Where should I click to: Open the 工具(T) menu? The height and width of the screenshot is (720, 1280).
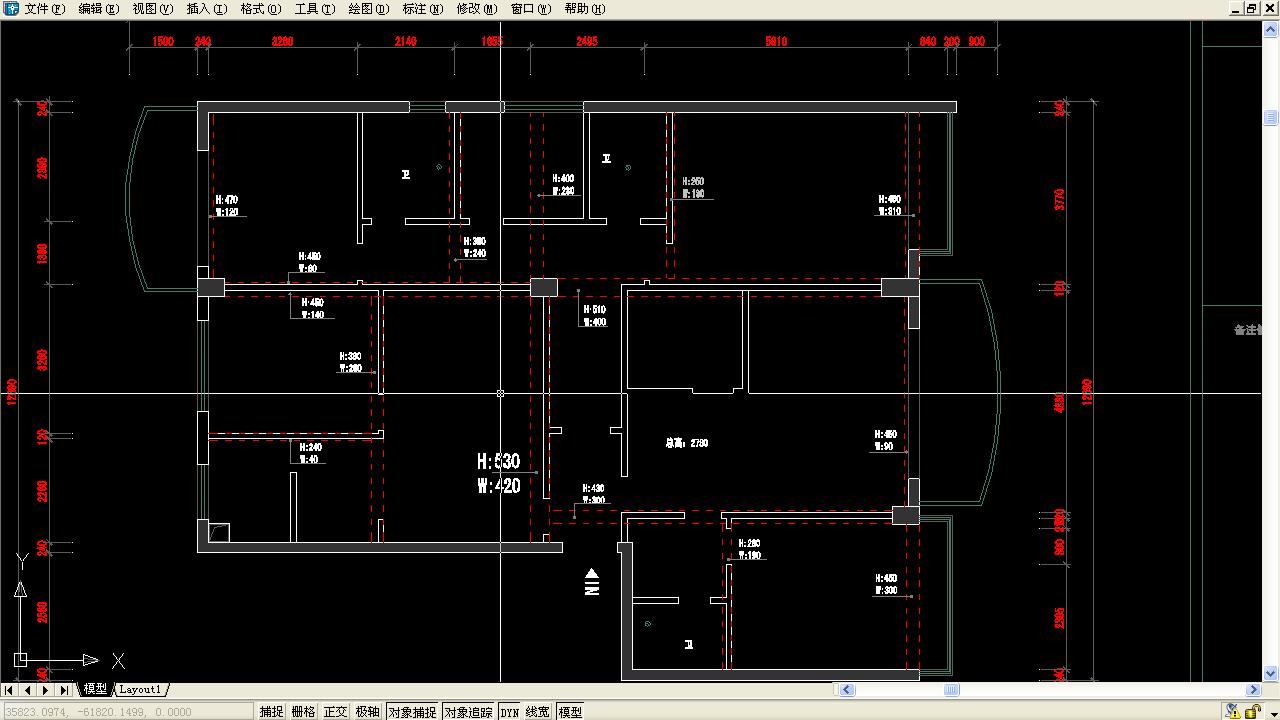pos(315,9)
